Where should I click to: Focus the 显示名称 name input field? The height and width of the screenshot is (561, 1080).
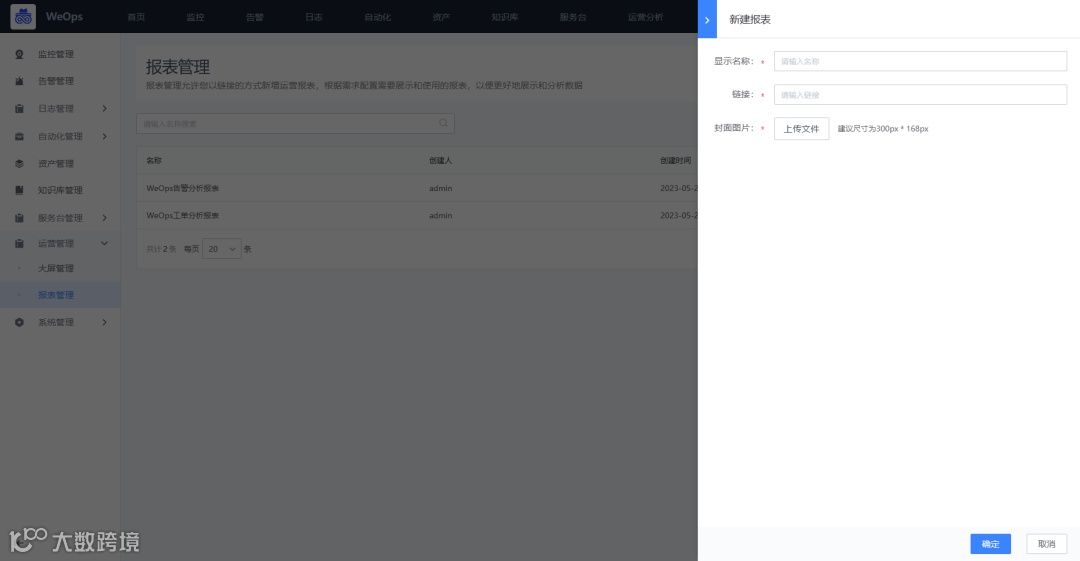[920, 61]
